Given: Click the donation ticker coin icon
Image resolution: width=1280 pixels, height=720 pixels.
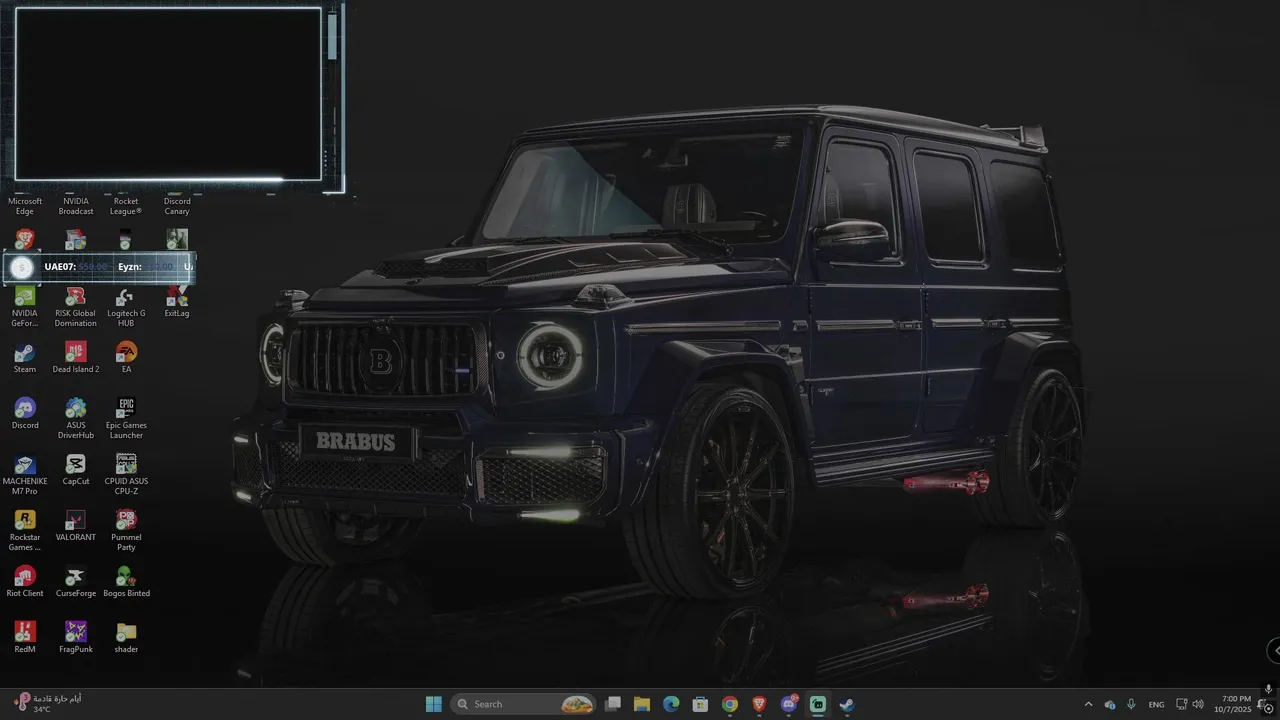Looking at the screenshot, I should pos(22,267).
